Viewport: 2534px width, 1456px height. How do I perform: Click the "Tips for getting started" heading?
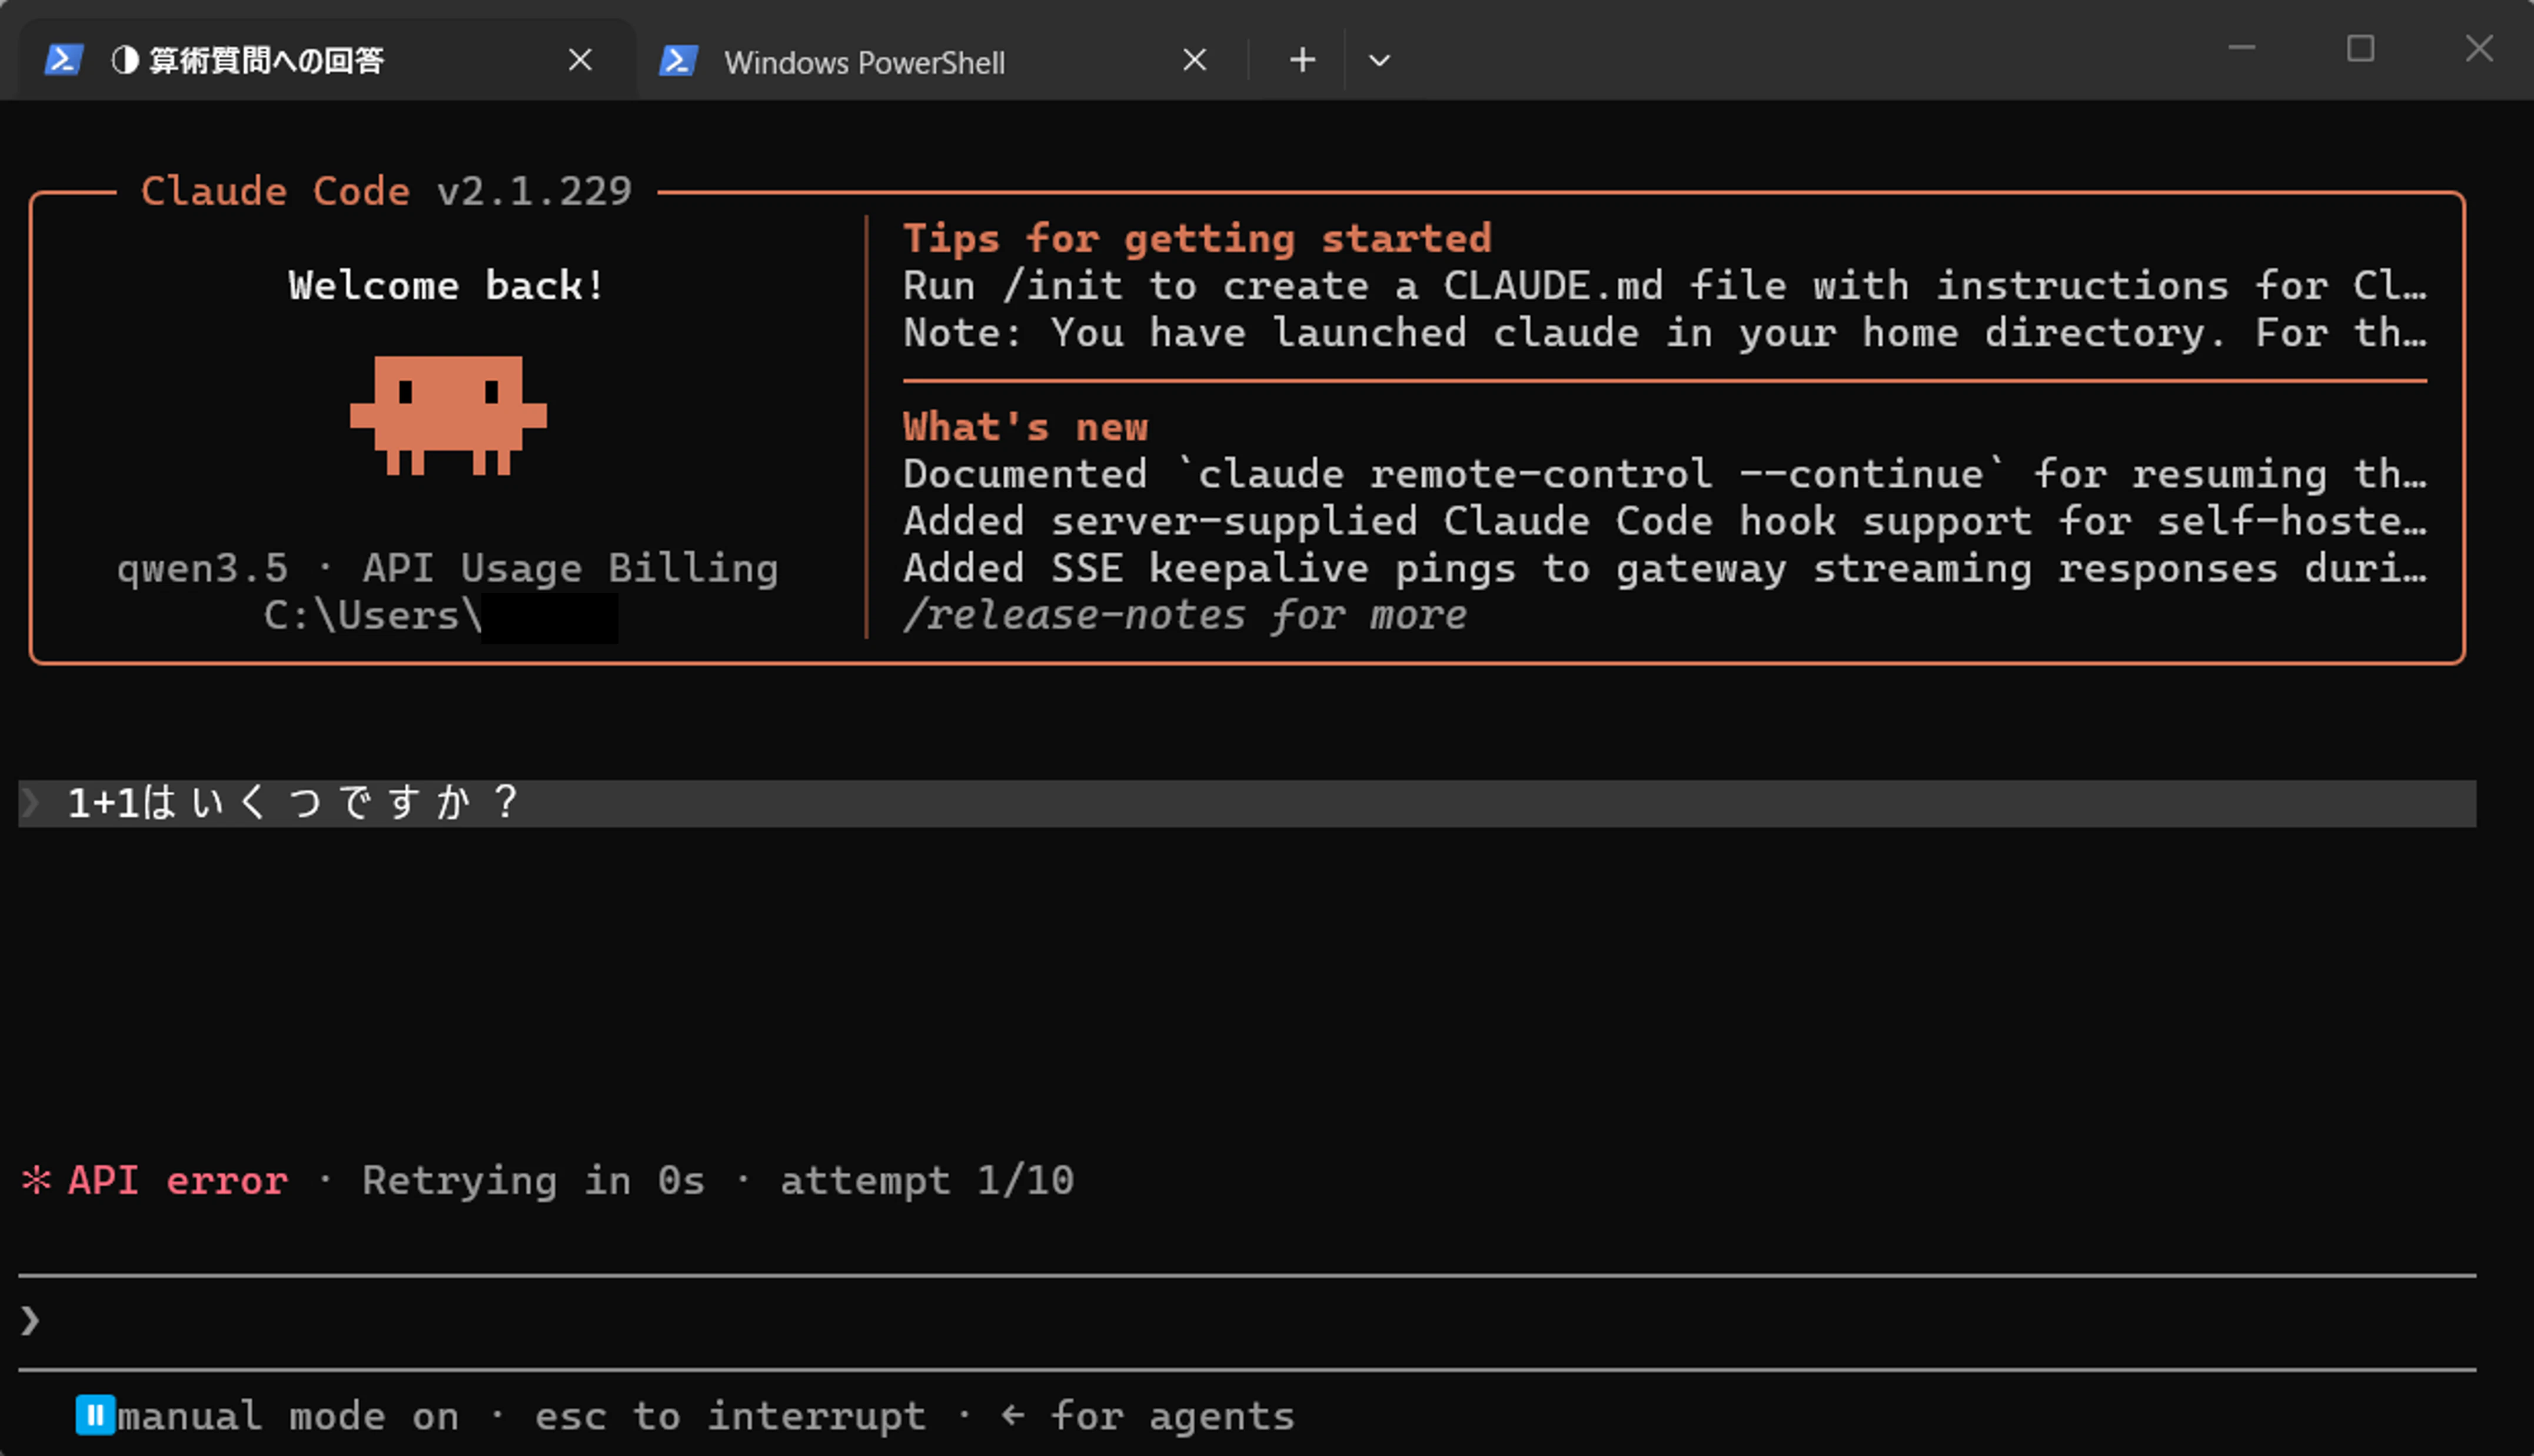[x=1197, y=238]
